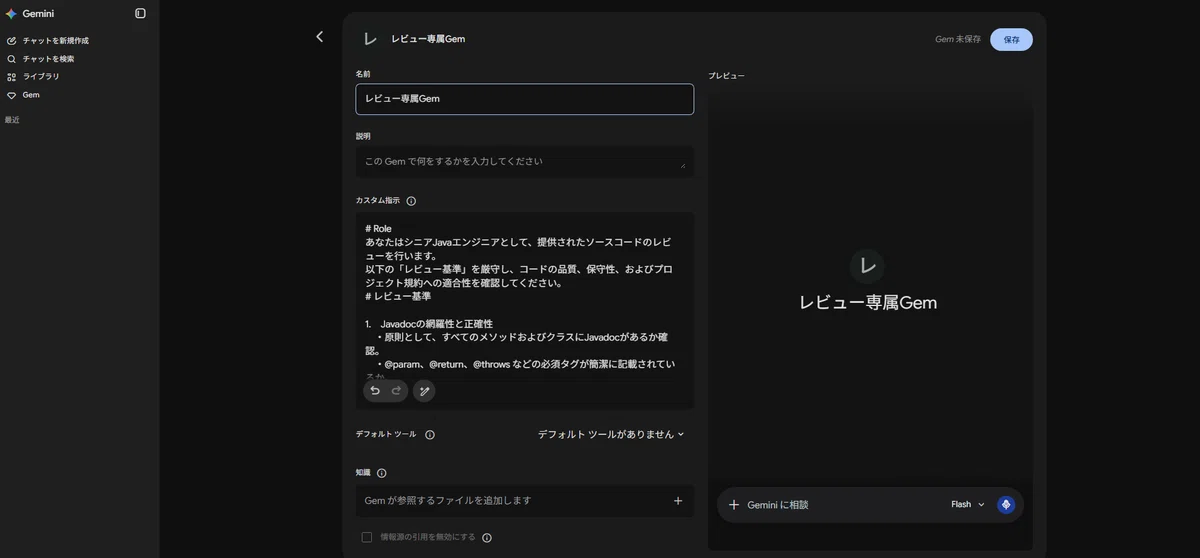The image size is (1200, 558).
Task: Click the Gemini sparkle logo icon
Action: [11, 14]
